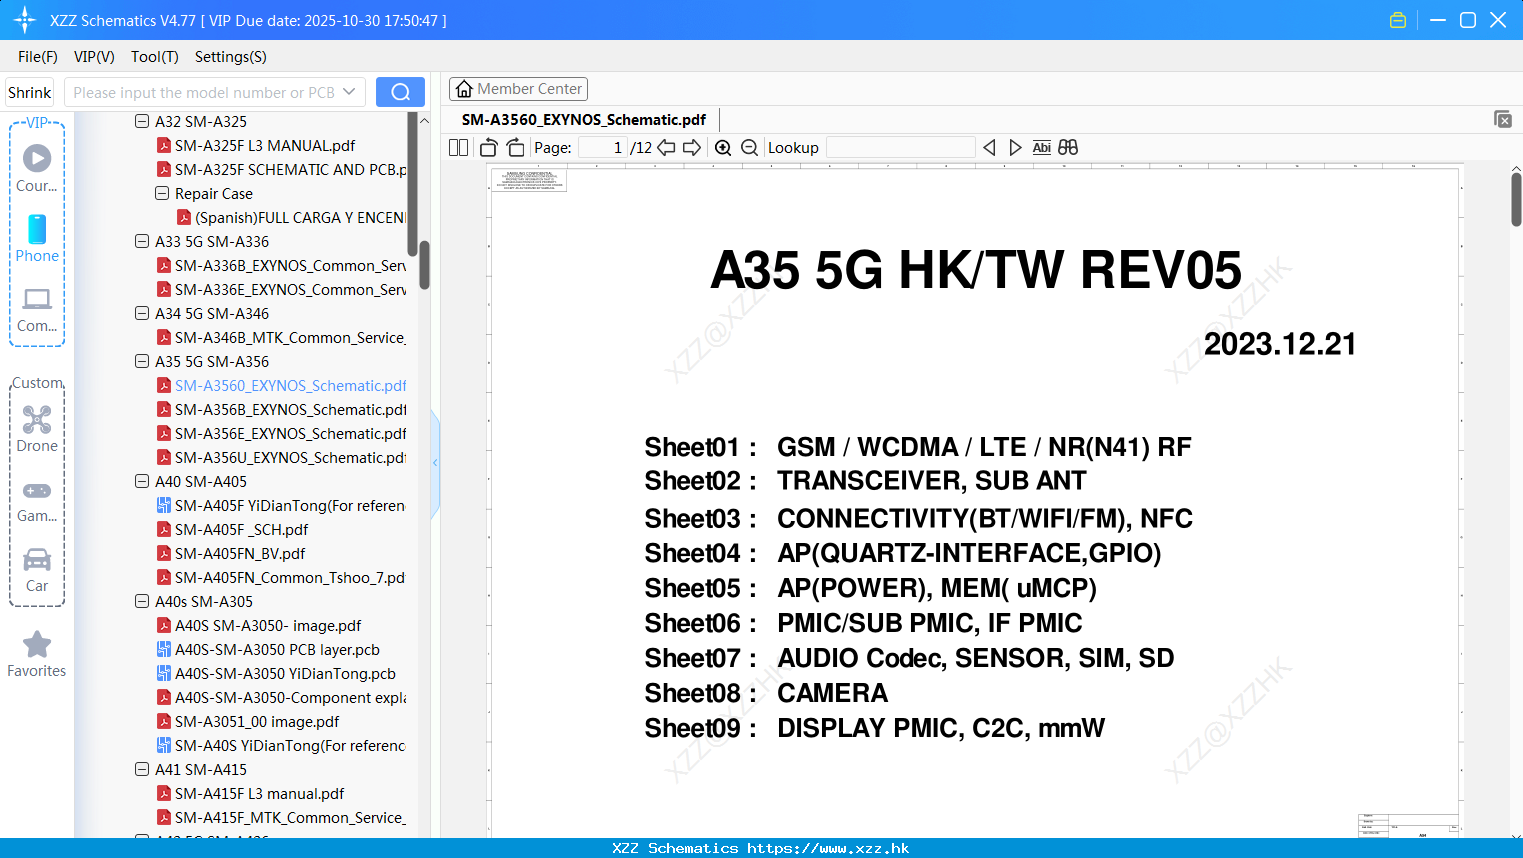Open SM-A415F L3 manual.pdf
The height and width of the screenshot is (858, 1523).
tap(259, 793)
